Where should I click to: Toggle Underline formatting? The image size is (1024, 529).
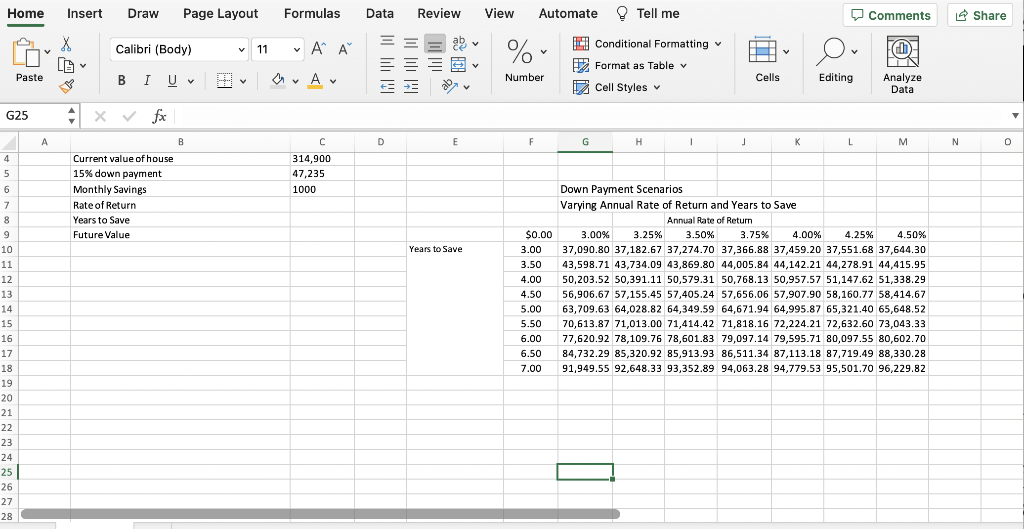tap(172, 82)
